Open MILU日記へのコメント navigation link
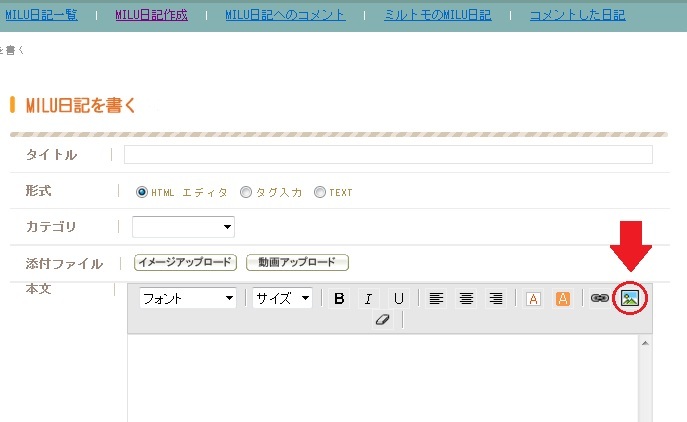The image size is (687, 422). pyautogui.click(x=285, y=15)
